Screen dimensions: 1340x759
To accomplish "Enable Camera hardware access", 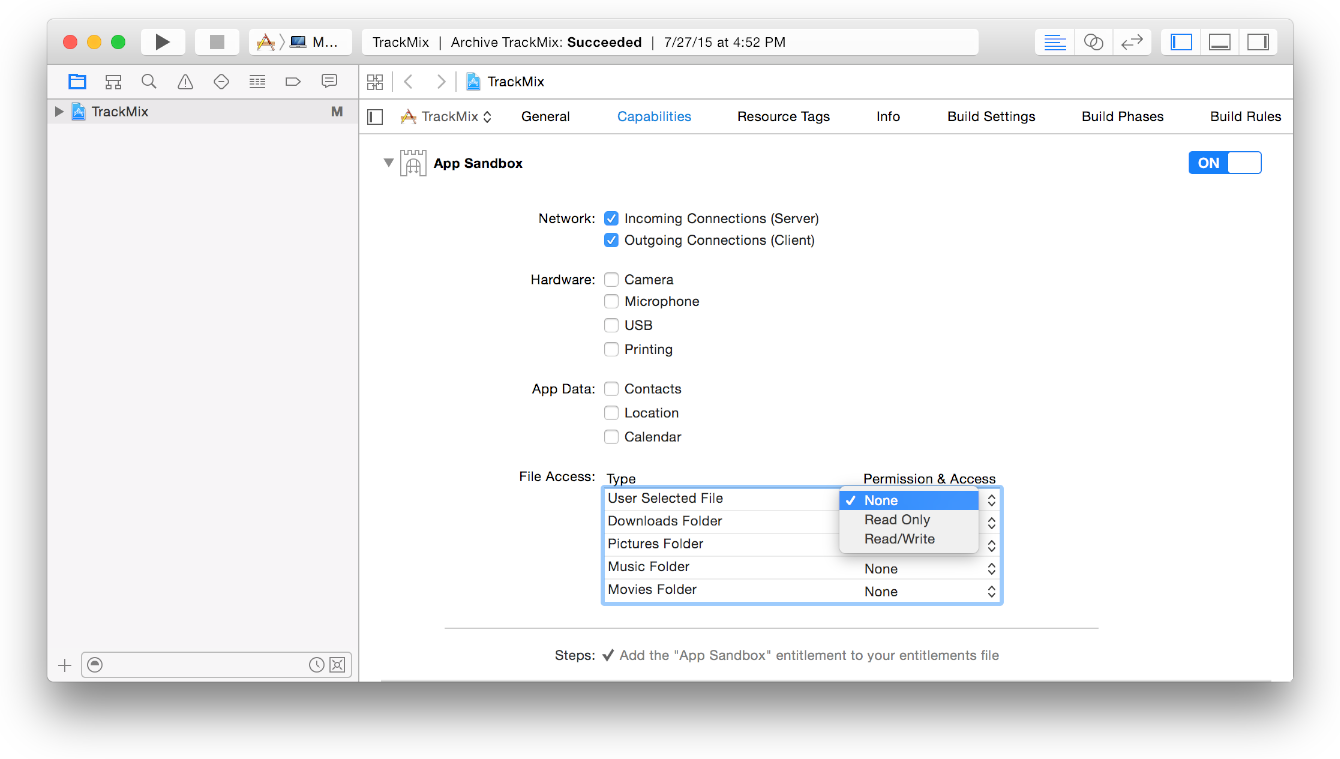I will [611, 279].
